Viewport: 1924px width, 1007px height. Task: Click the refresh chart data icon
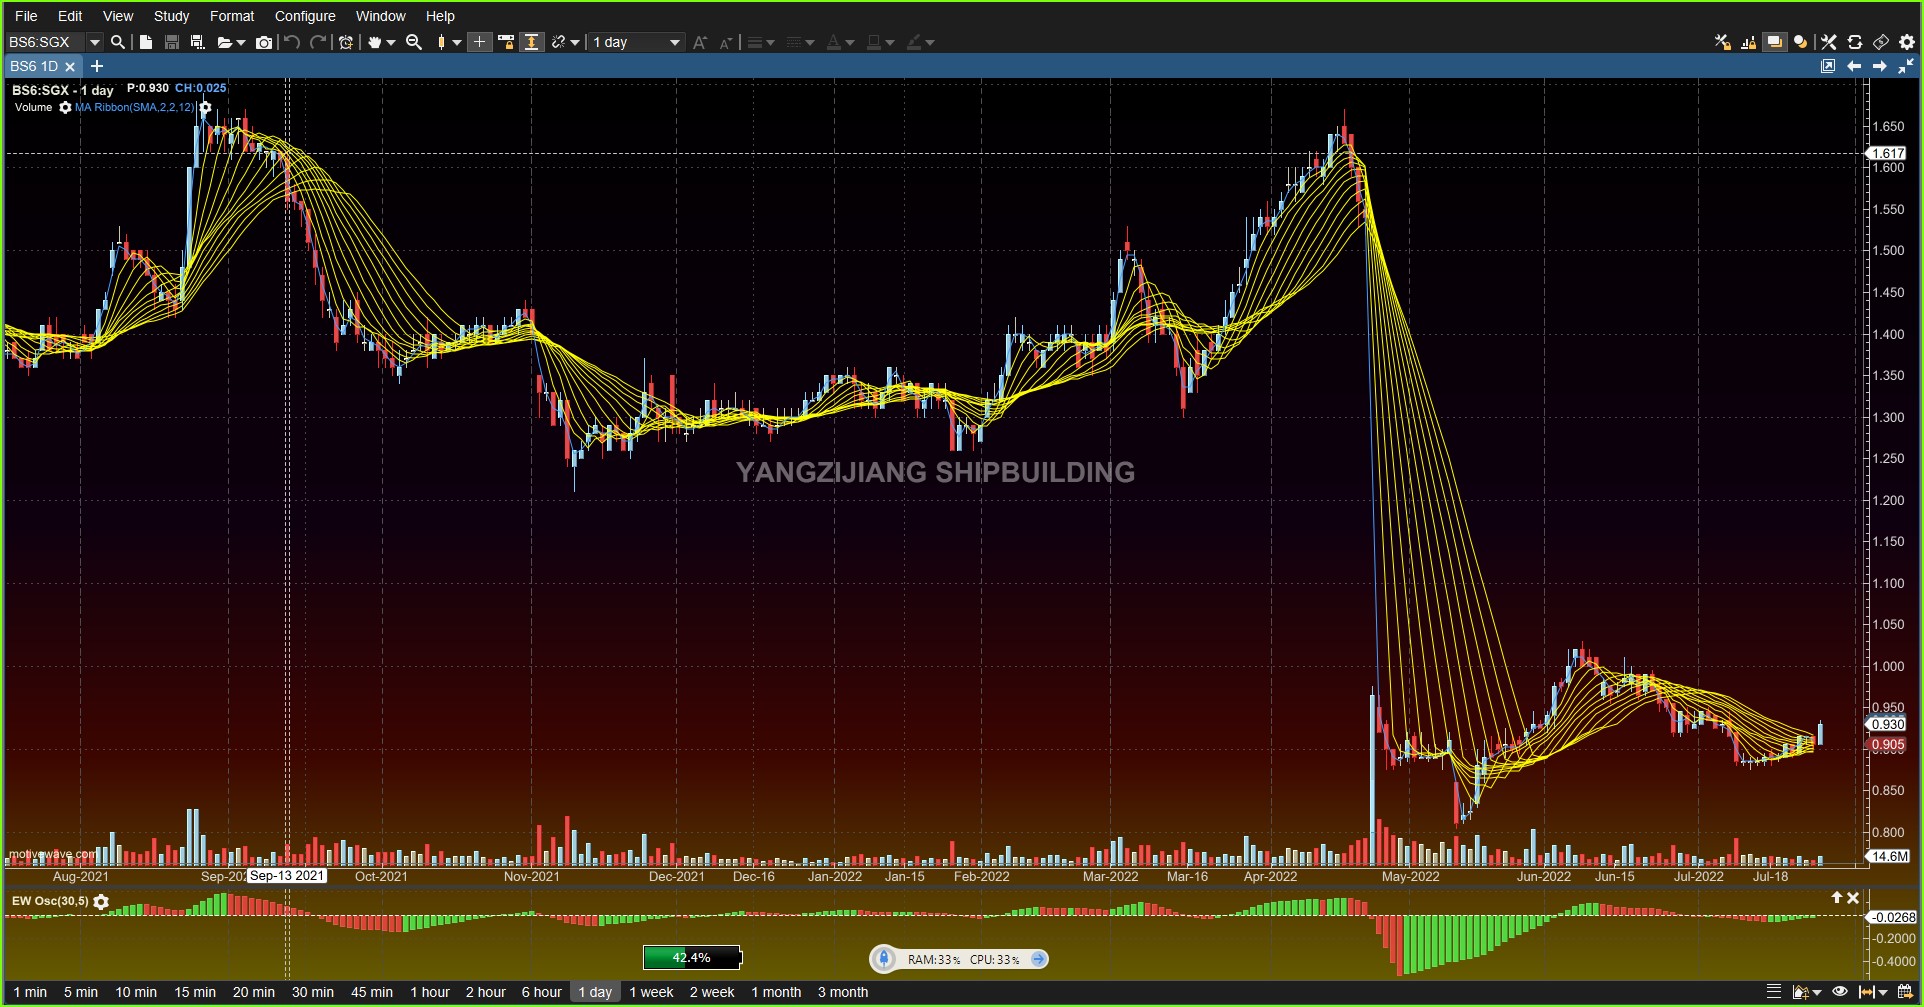coord(1855,42)
